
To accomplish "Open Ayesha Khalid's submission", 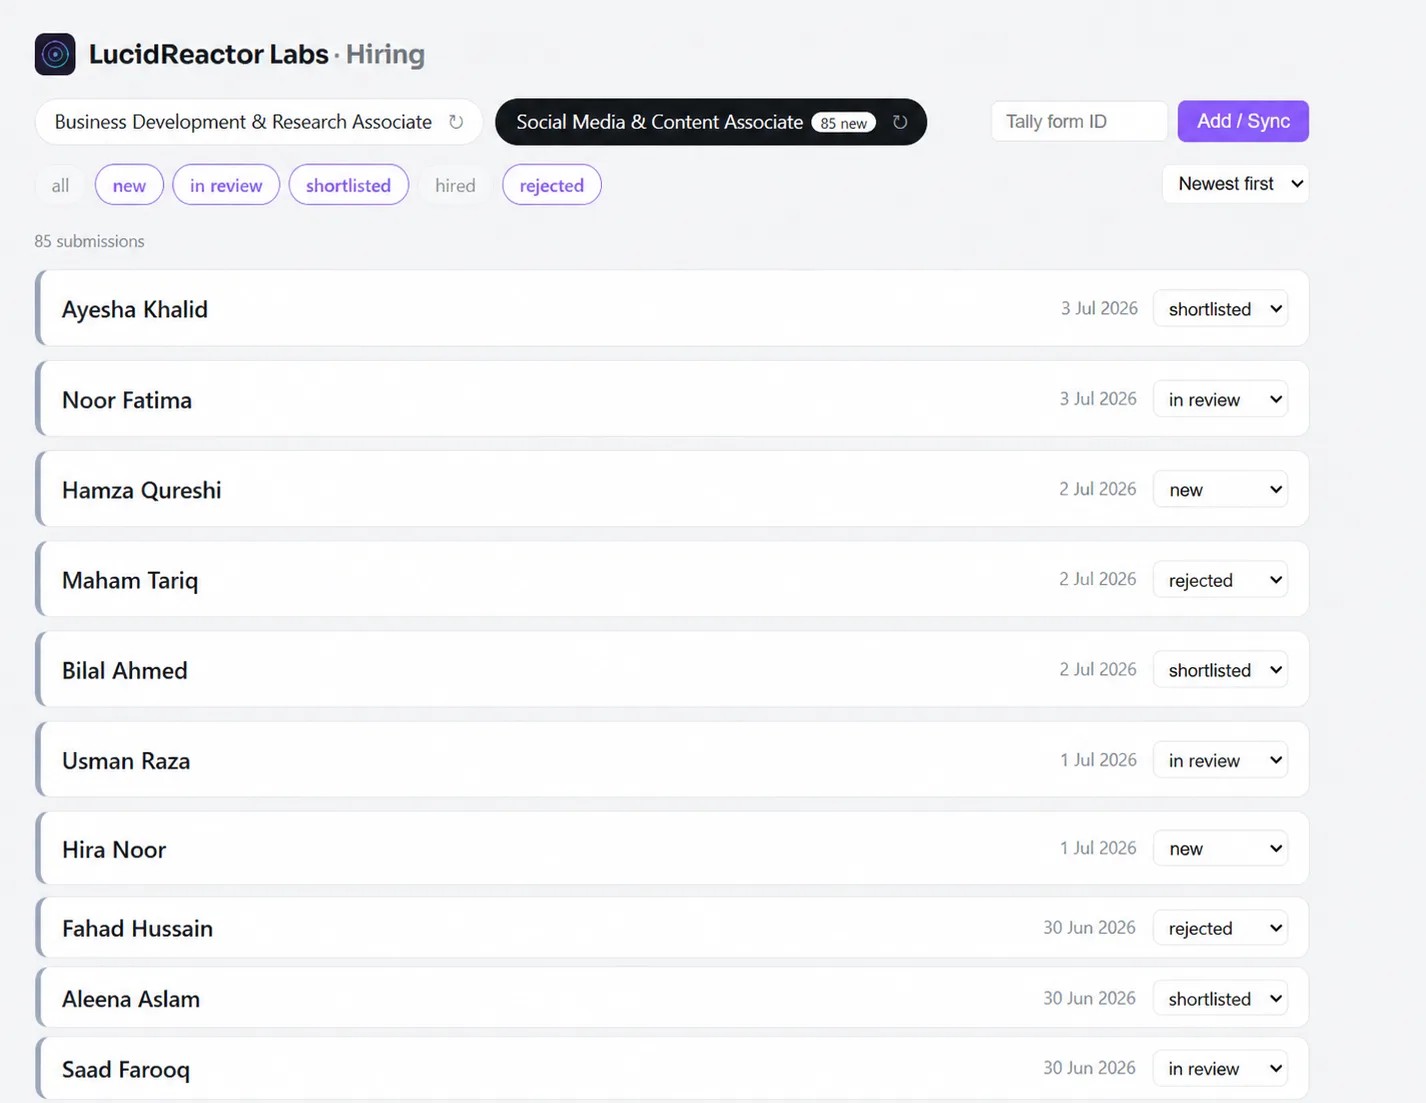I will click(672, 308).
